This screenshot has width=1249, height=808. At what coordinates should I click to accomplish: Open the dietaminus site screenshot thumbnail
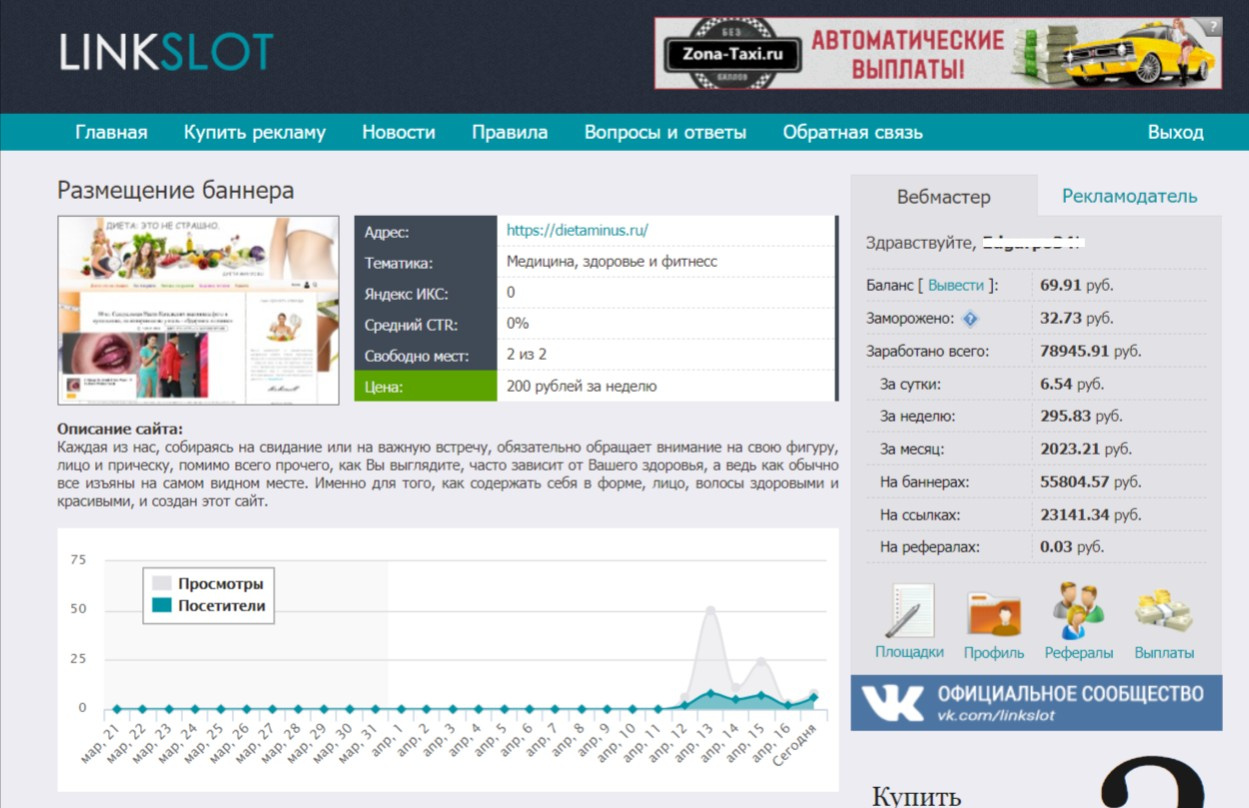click(198, 310)
